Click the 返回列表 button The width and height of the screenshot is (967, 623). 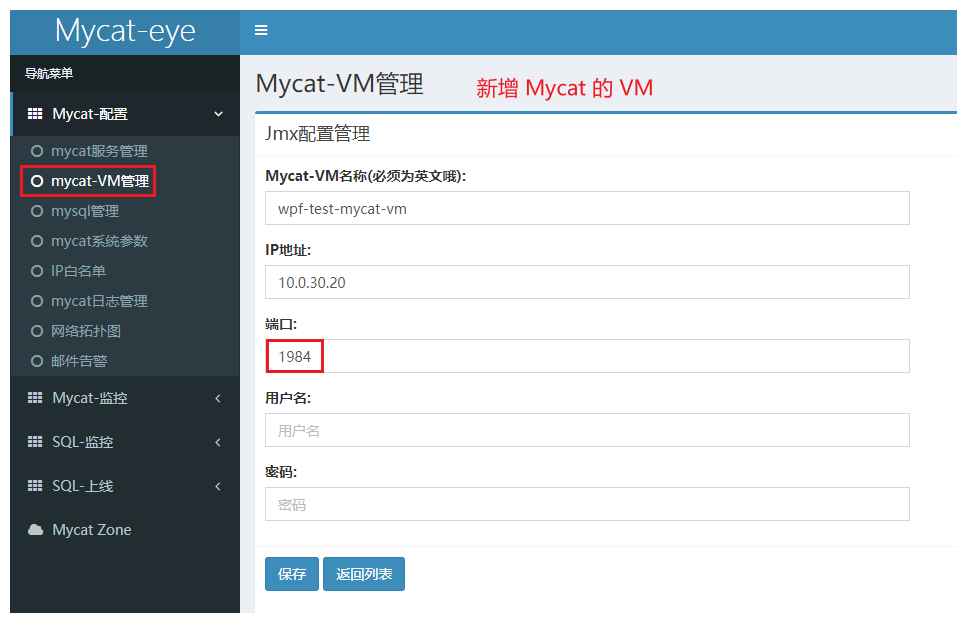coord(363,574)
